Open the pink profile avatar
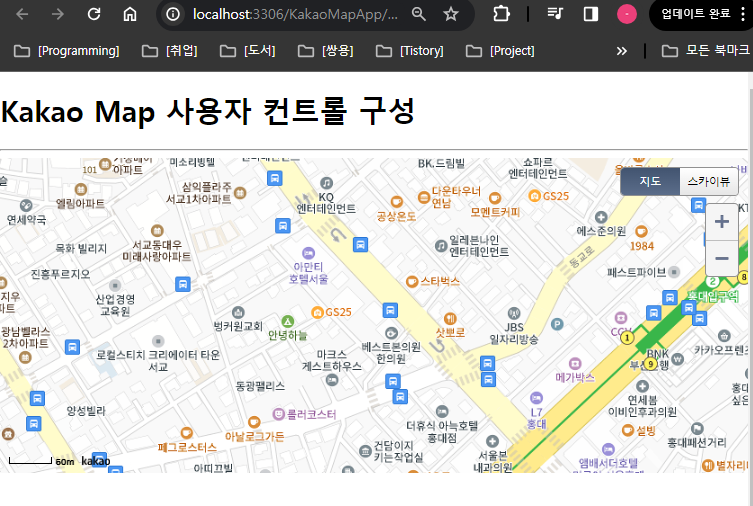 [627, 14]
